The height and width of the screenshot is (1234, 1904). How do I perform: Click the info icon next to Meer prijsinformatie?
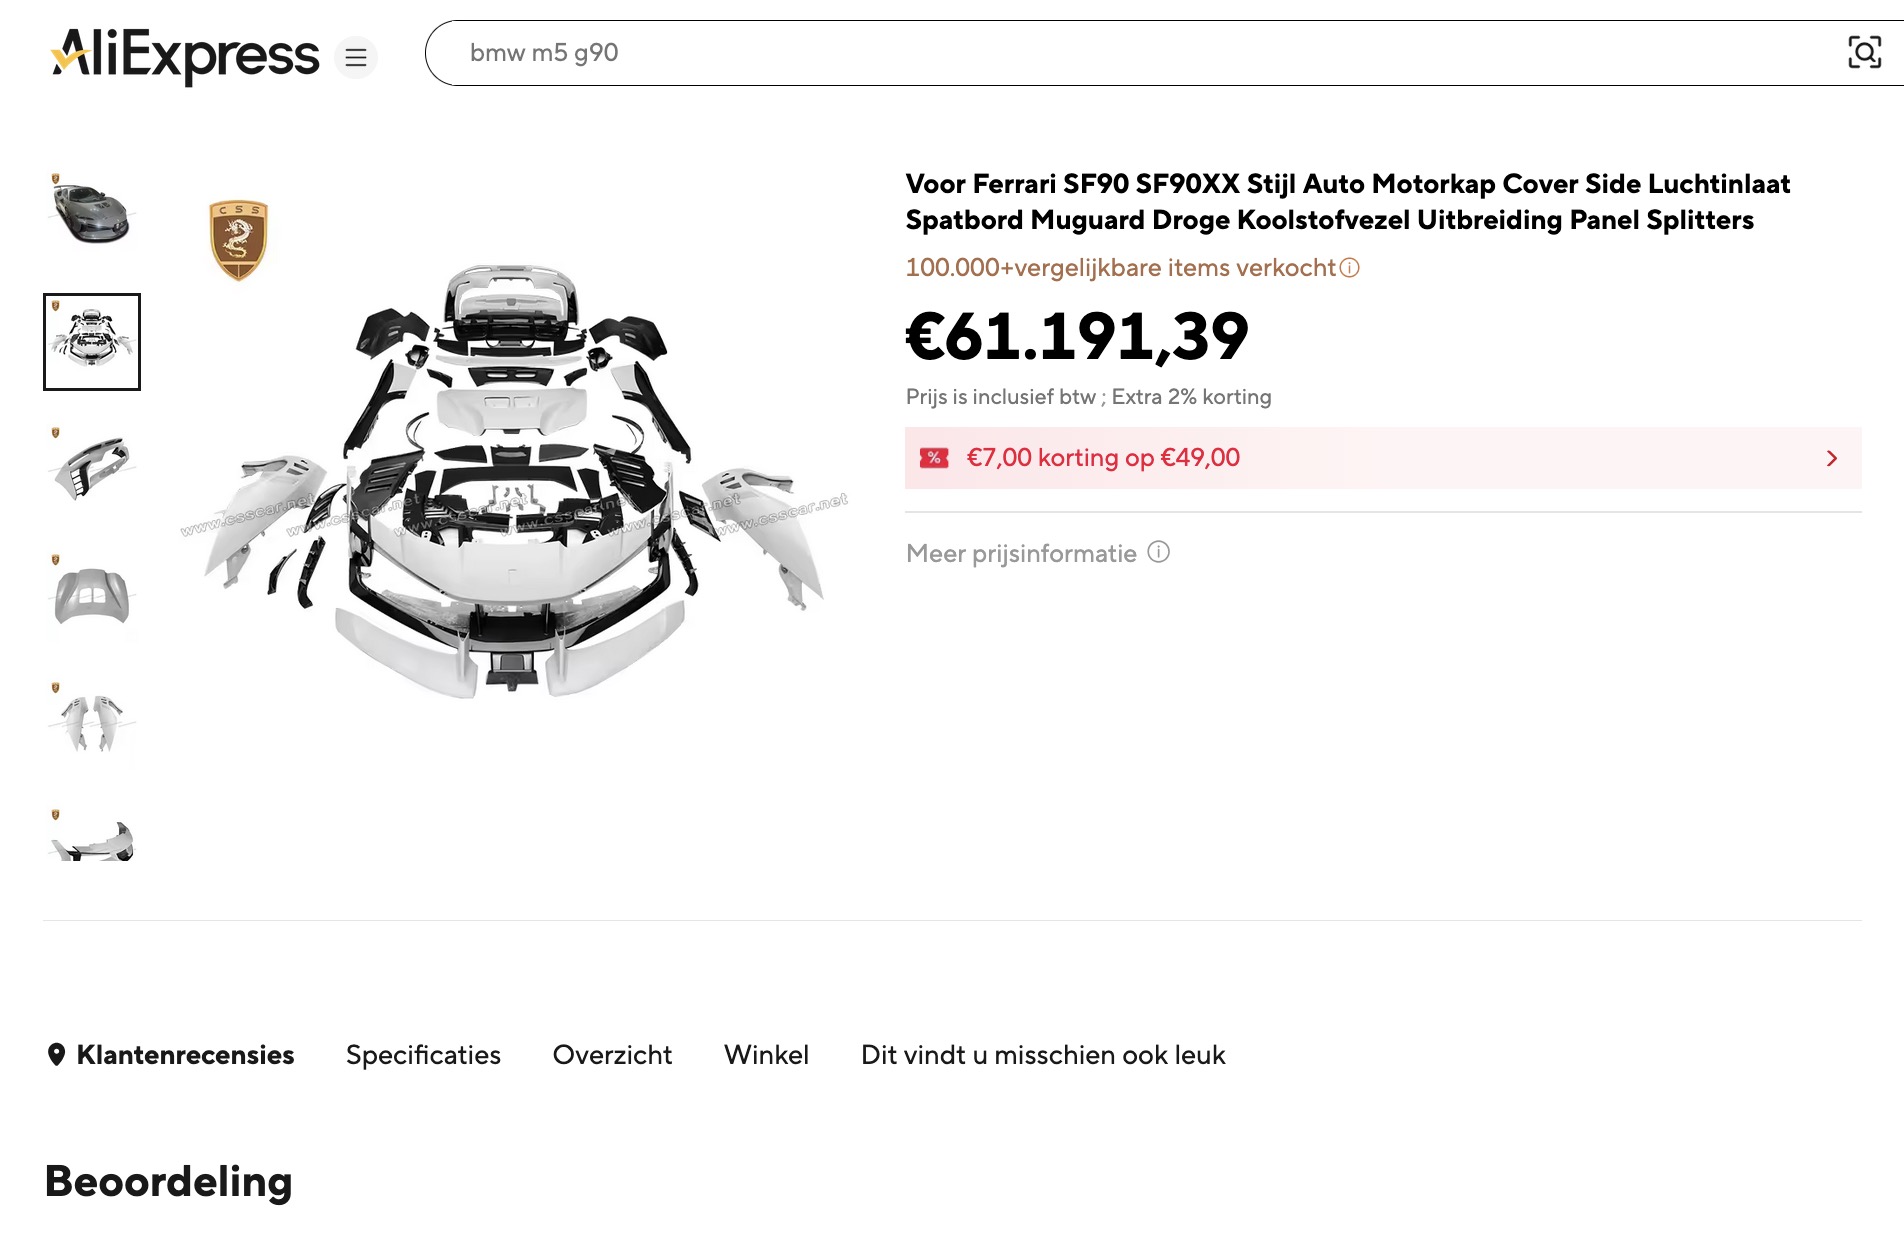coord(1158,552)
